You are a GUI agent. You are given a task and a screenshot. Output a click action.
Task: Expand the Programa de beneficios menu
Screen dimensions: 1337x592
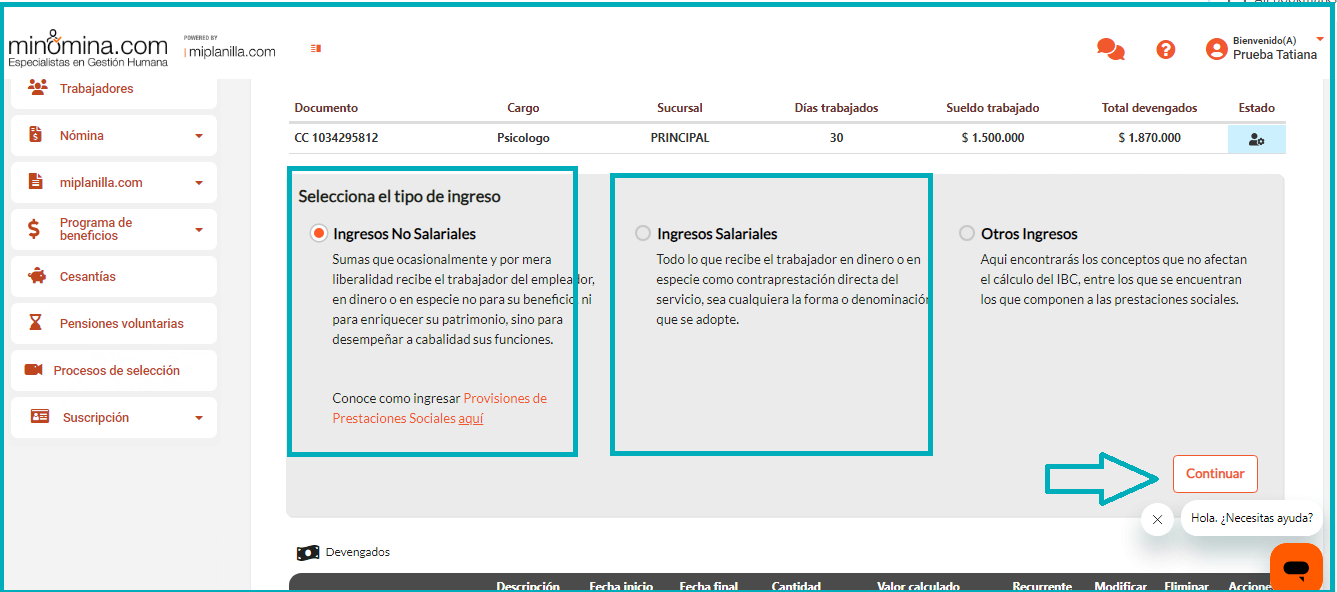198,230
